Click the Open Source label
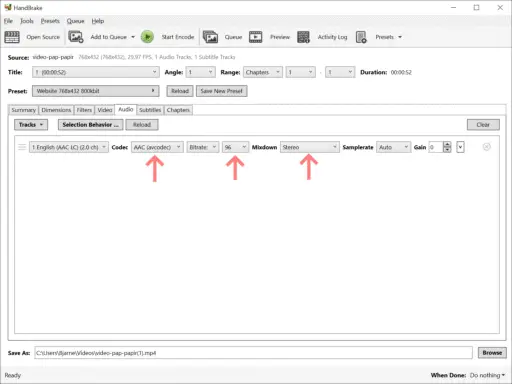The height and width of the screenshot is (384, 512). 43,37
